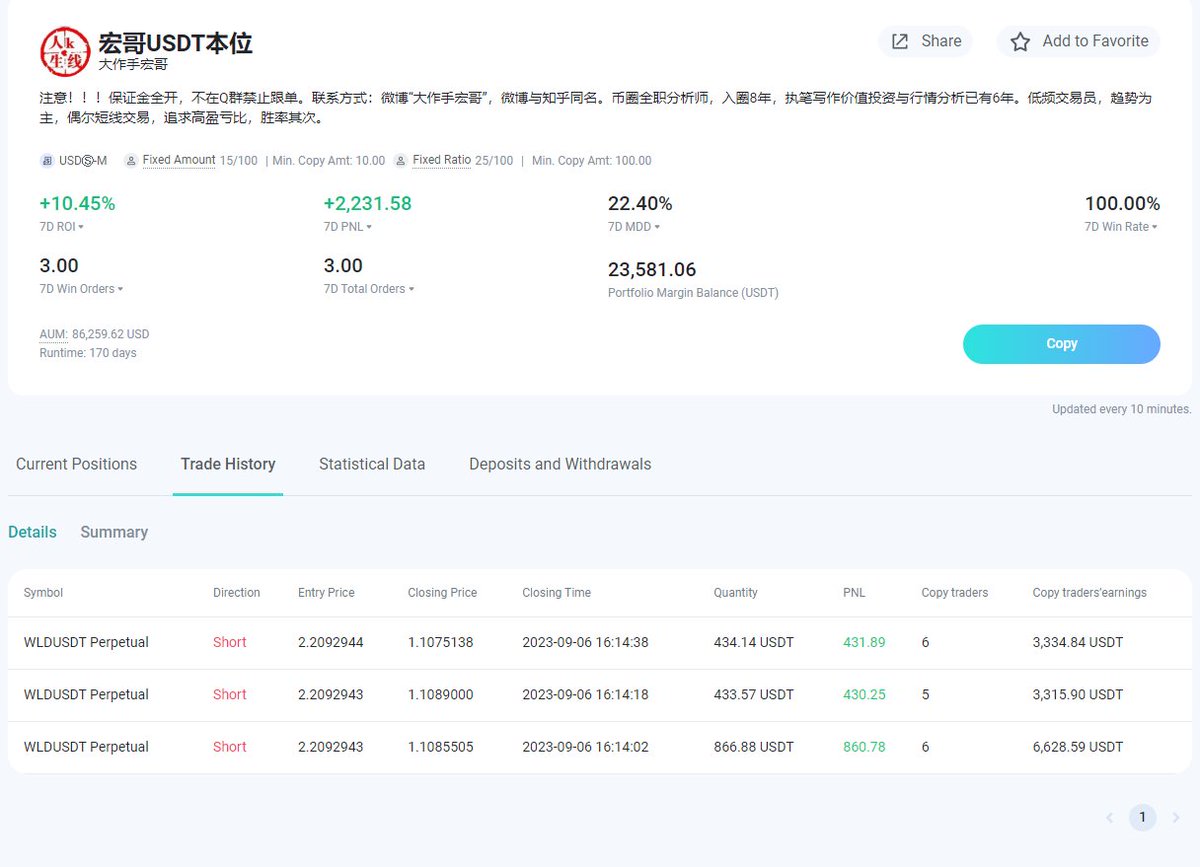The width and height of the screenshot is (1200, 867).
Task: Click the trader avatar logo
Action: (x=65, y=51)
